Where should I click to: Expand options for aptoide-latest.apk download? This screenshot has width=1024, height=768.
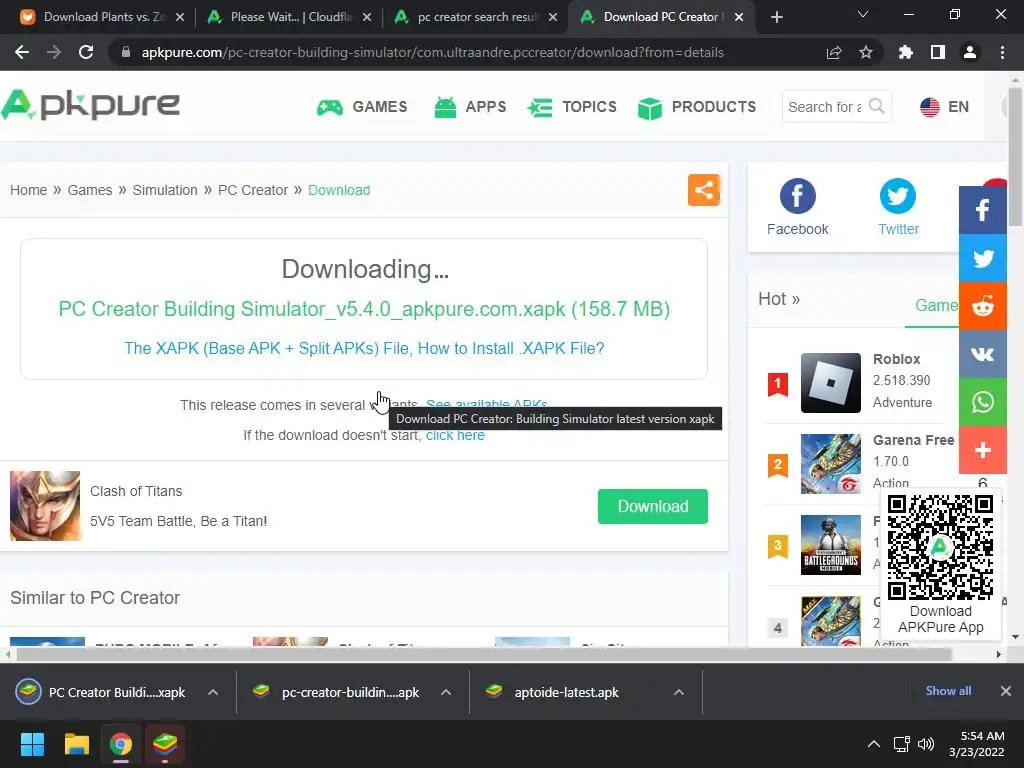coord(679,692)
